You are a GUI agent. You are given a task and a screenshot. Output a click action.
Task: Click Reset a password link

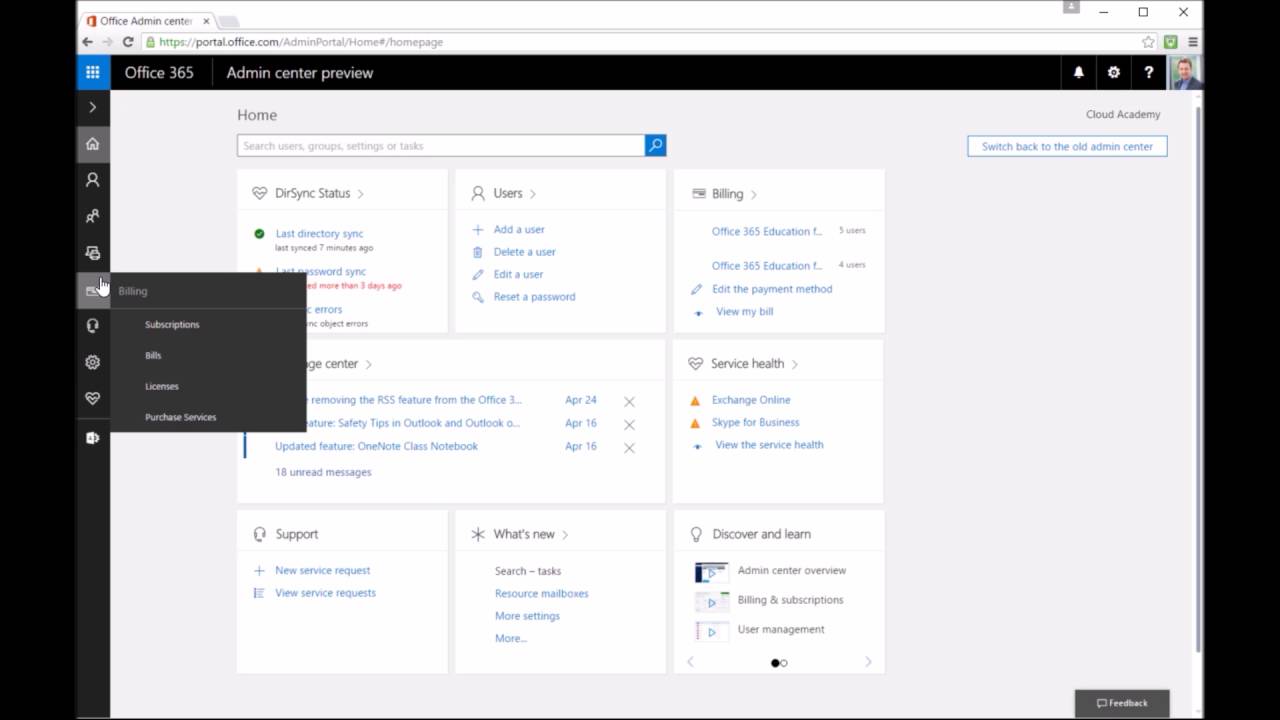click(534, 296)
